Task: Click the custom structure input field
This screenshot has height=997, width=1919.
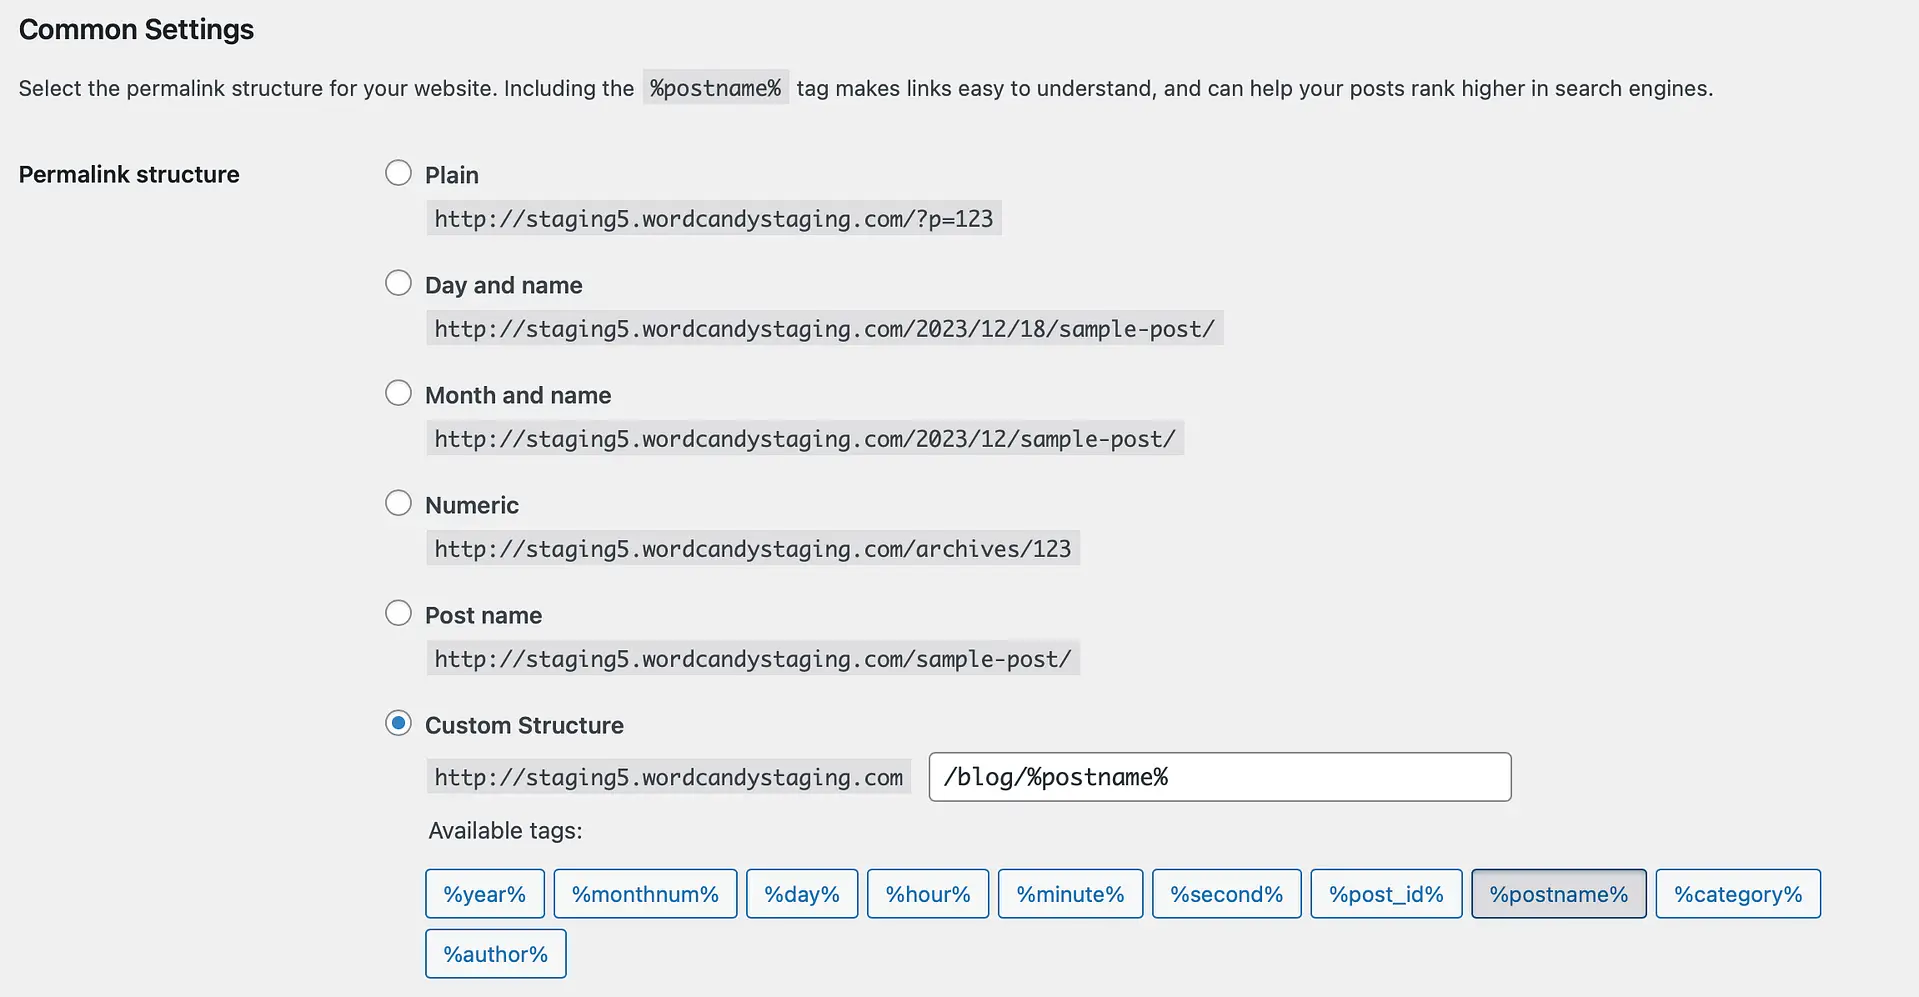Action: coord(1220,777)
